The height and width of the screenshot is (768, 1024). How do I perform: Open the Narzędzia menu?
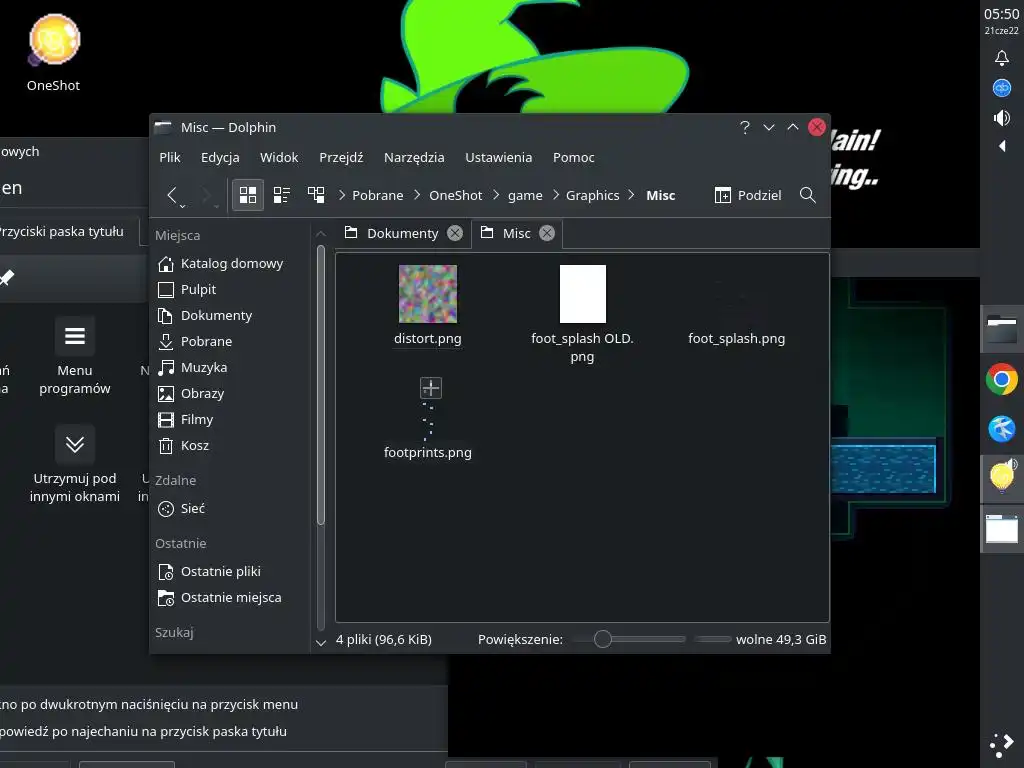(414, 157)
